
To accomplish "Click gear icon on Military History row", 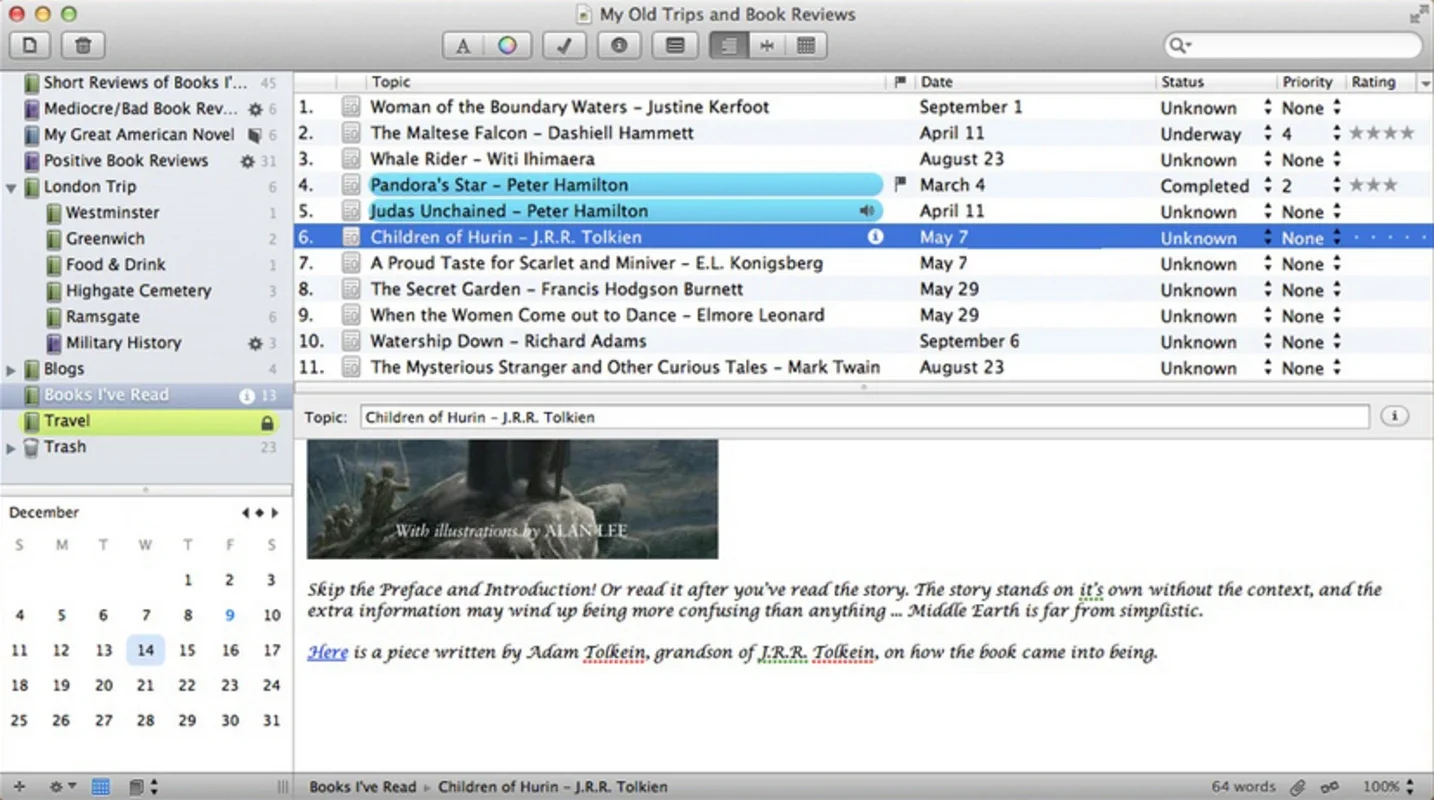I will (x=255, y=343).
